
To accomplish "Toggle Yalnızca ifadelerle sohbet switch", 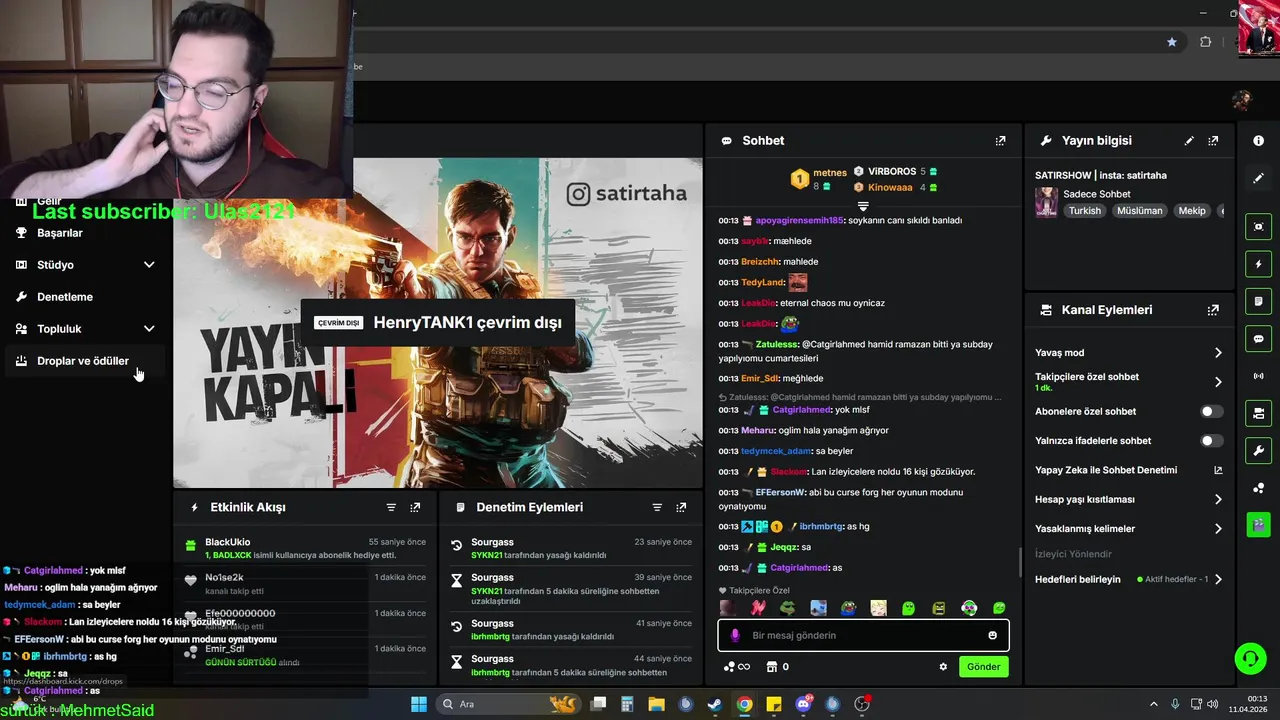I will click(1211, 441).
